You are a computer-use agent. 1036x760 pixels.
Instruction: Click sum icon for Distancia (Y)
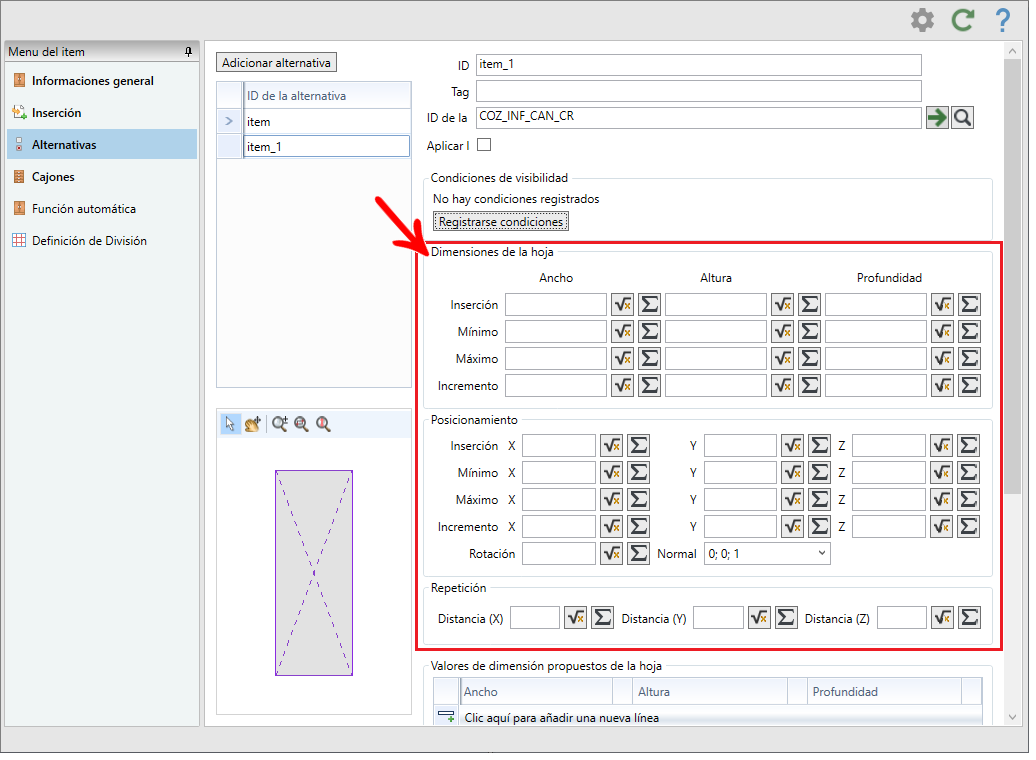point(786,618)
